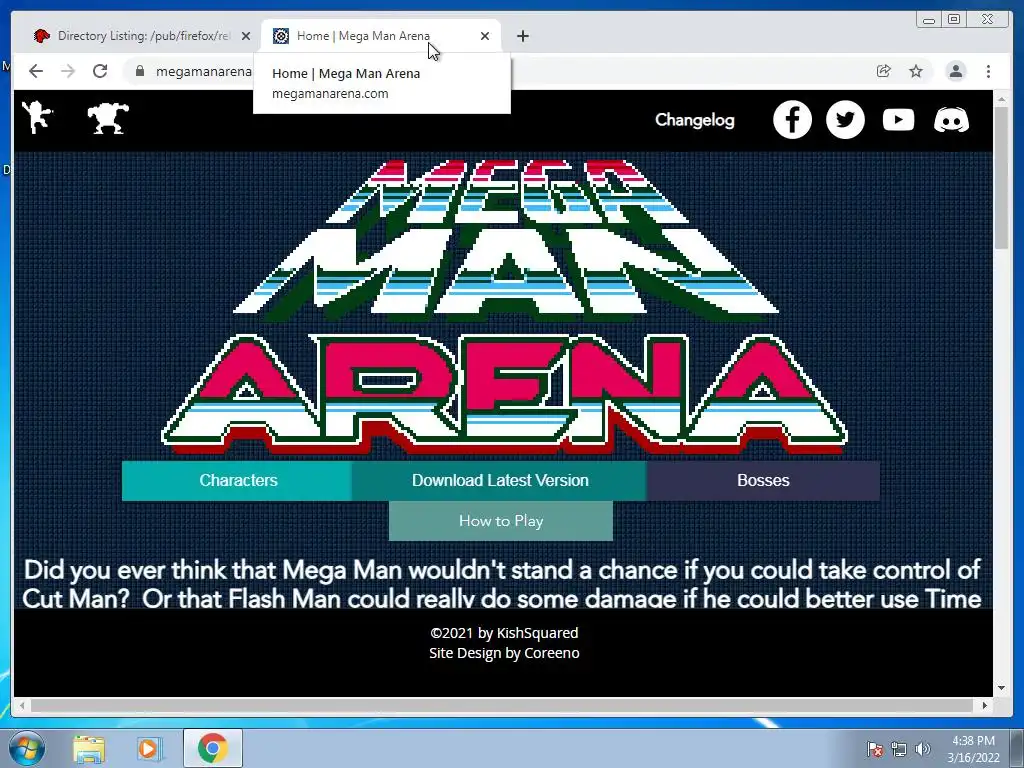Click the lock icon in address bar

click(x=139, y=71)
